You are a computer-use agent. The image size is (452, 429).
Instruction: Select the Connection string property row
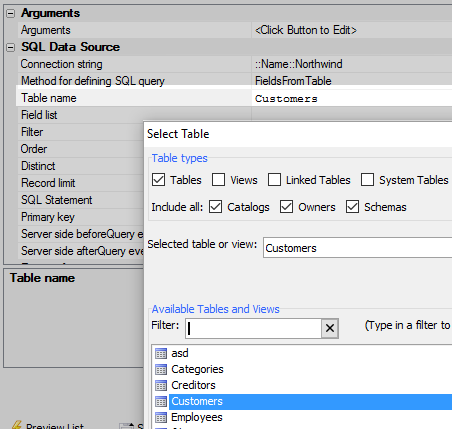(235, 64)
